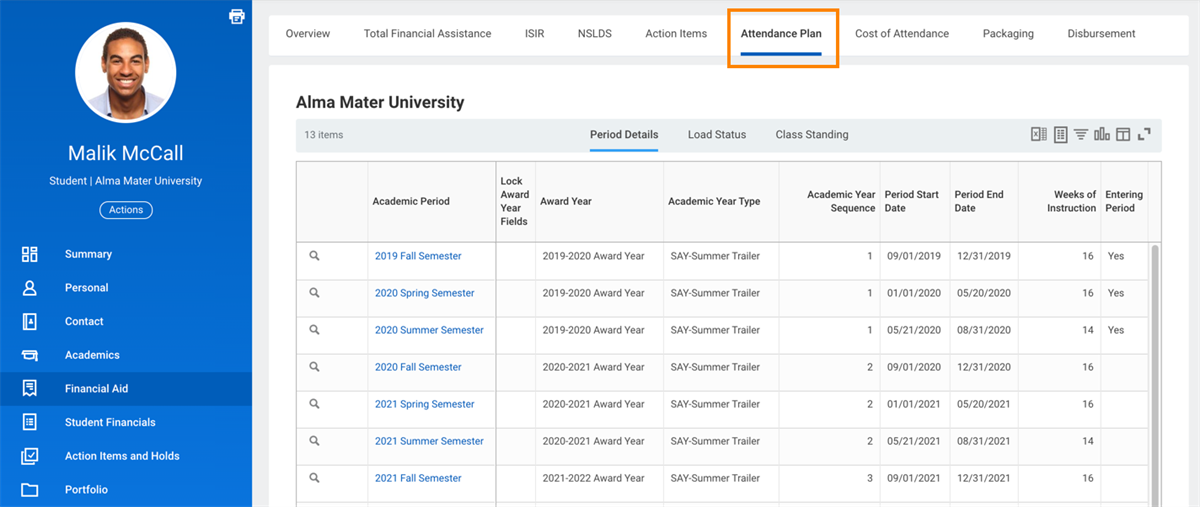Image resolution: width=1200 pixels, height=507 pixels.
Task: Click magnifier icon for 2020 Summer Semester row
Action: point(314,330)
